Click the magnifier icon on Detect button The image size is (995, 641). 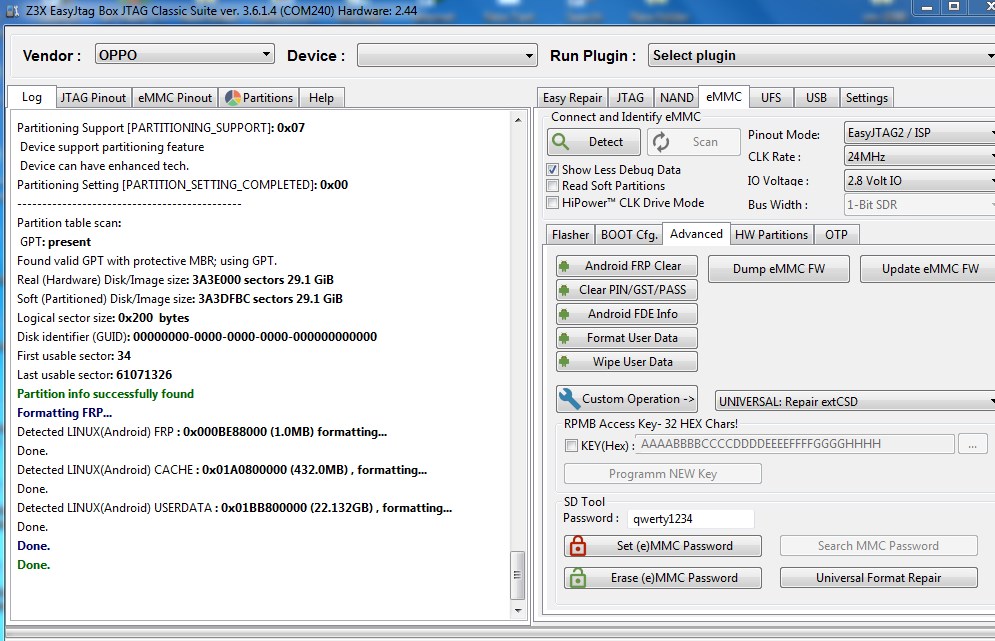click(560, 141)
